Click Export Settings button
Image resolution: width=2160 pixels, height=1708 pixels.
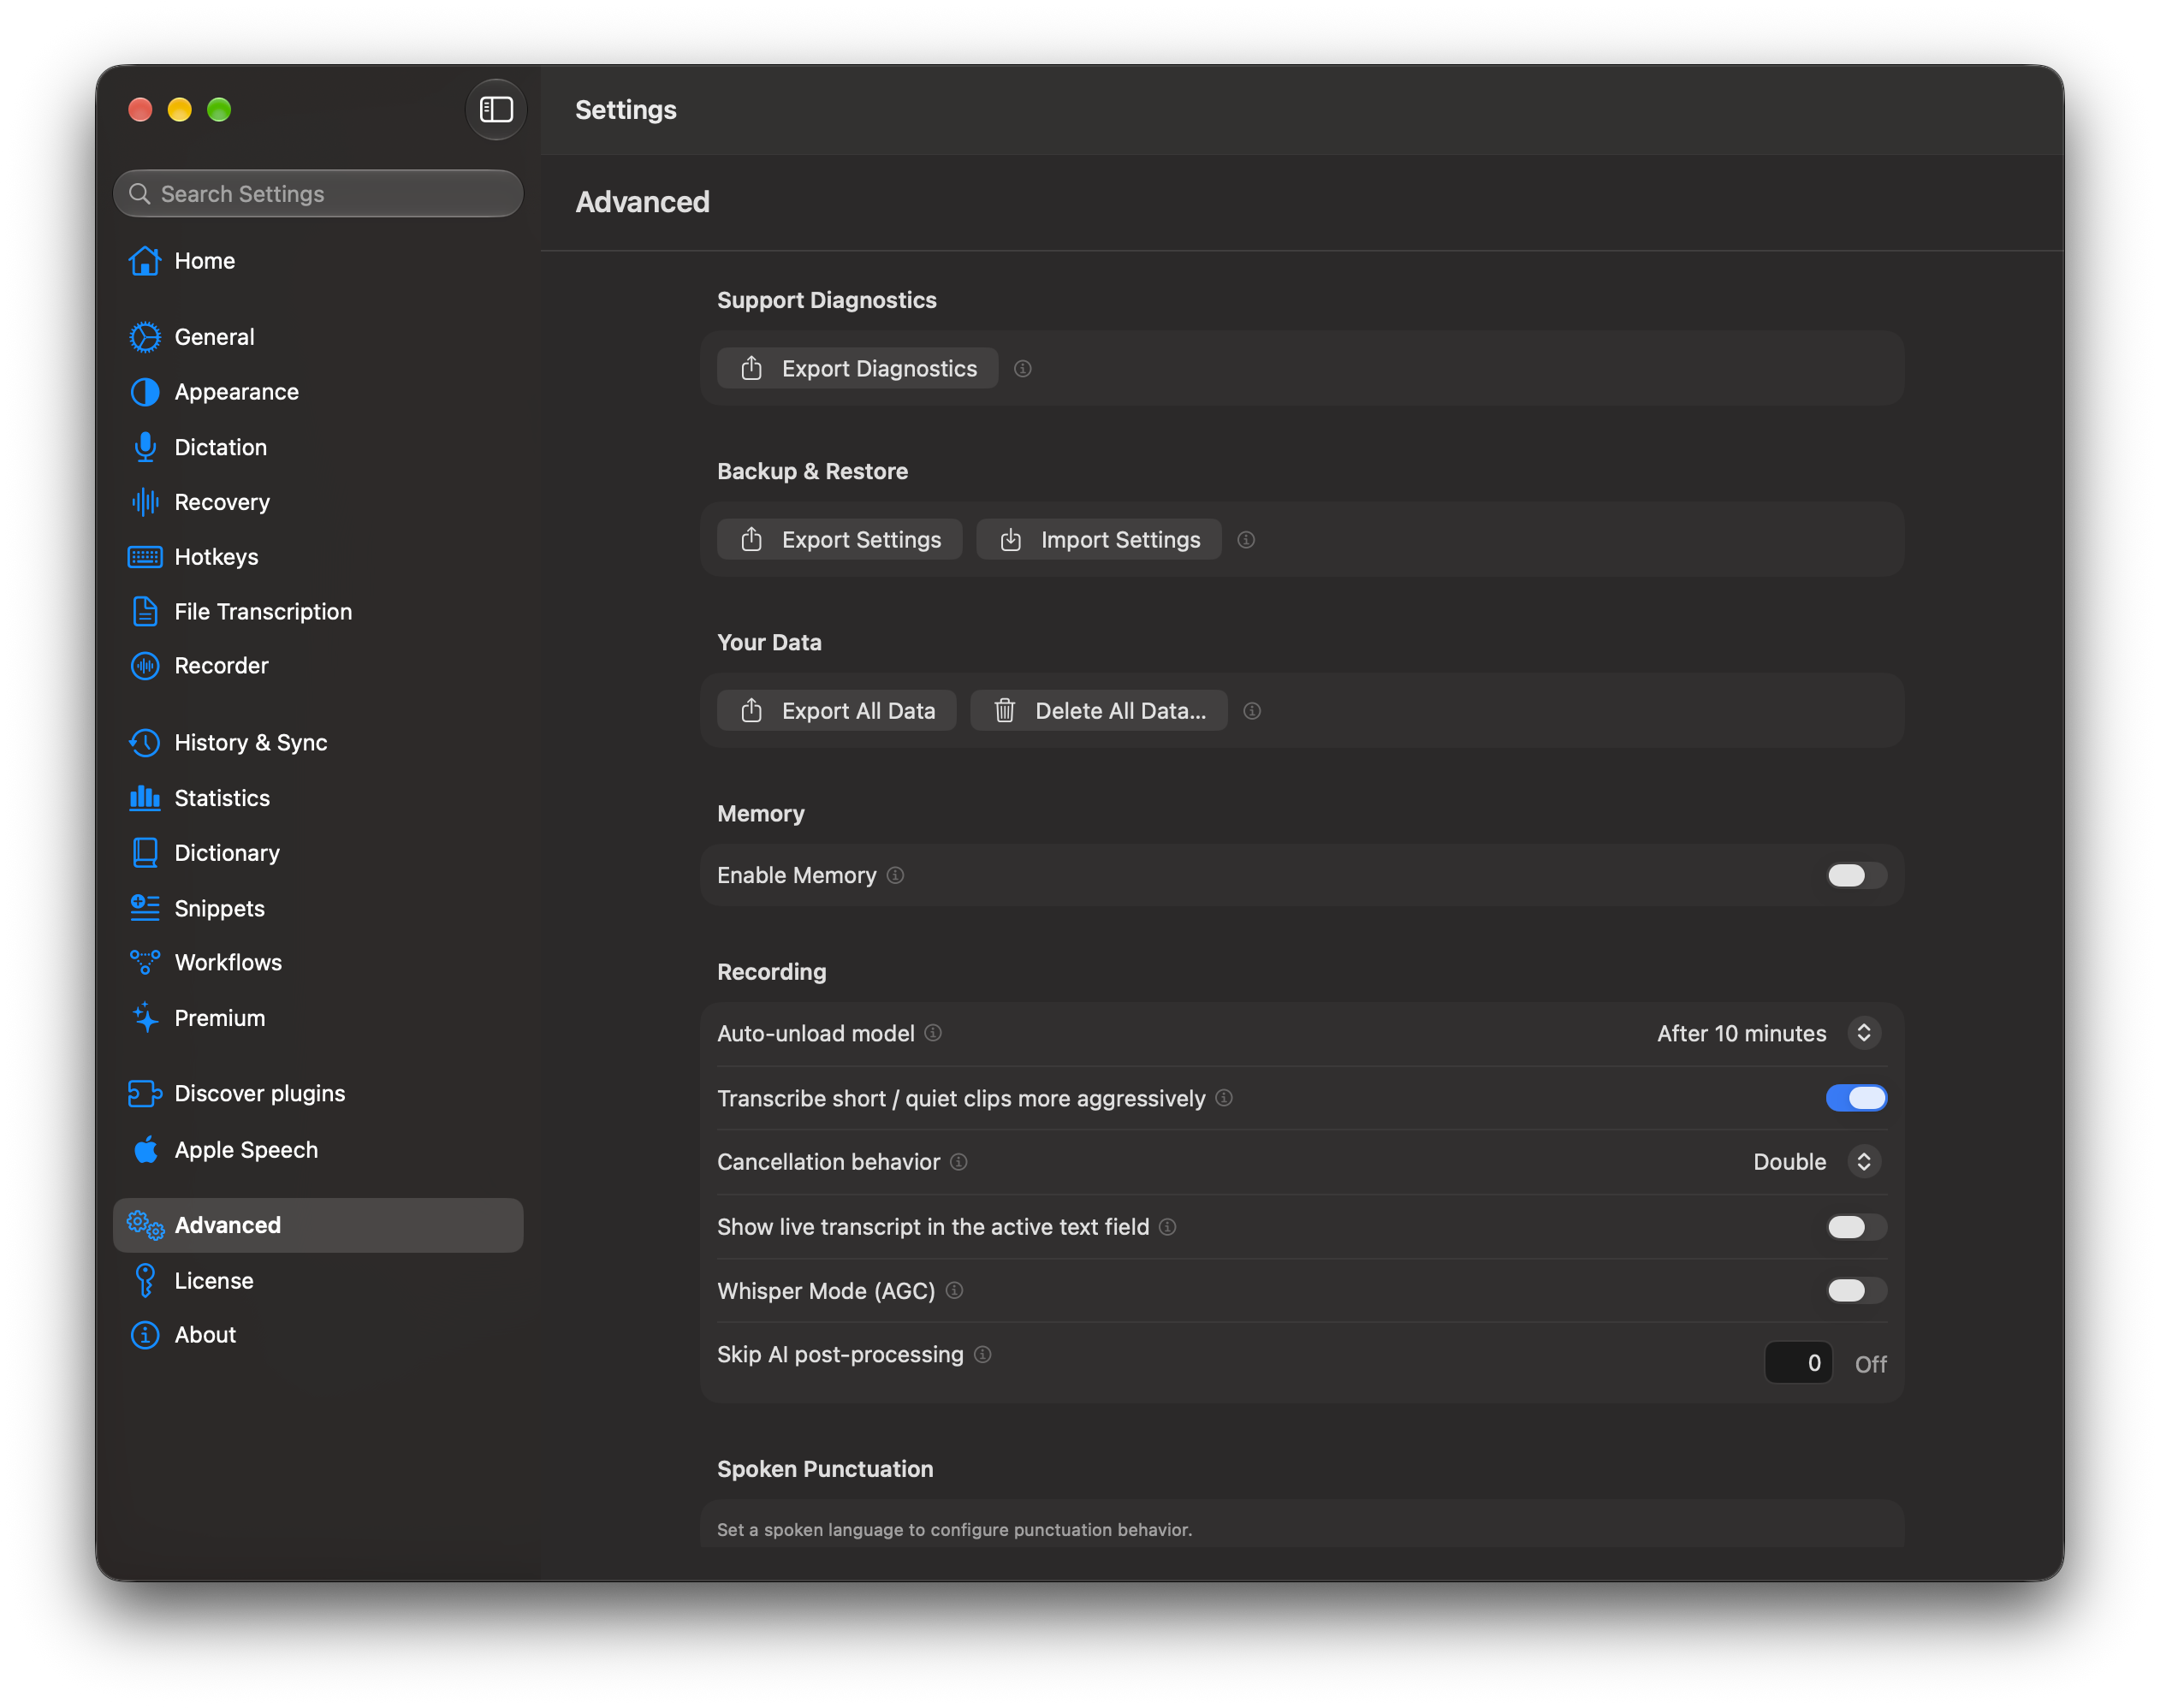tap(840, 540)
